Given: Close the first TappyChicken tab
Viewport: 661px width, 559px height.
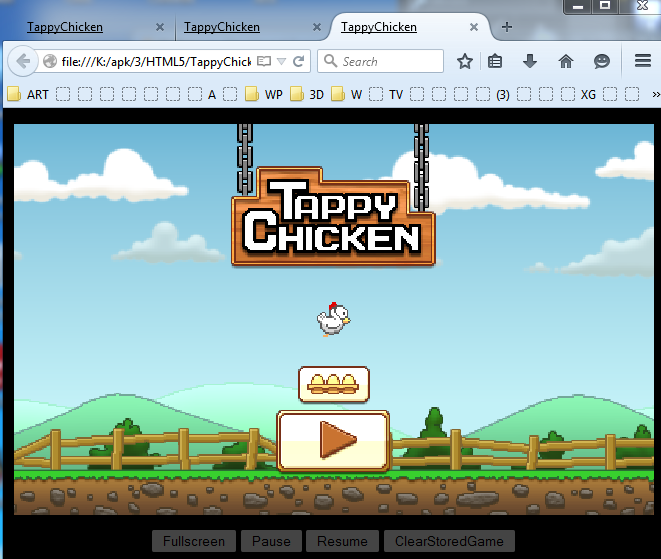Looking at the screenshot, I should coord(160,27).
